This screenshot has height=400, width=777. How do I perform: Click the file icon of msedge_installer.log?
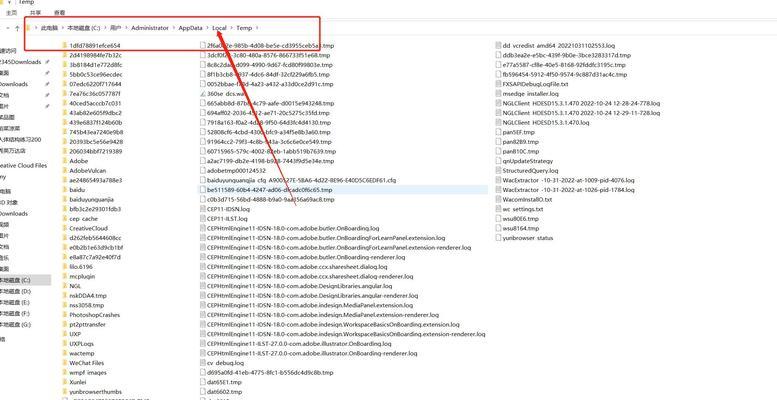(499, 94)
